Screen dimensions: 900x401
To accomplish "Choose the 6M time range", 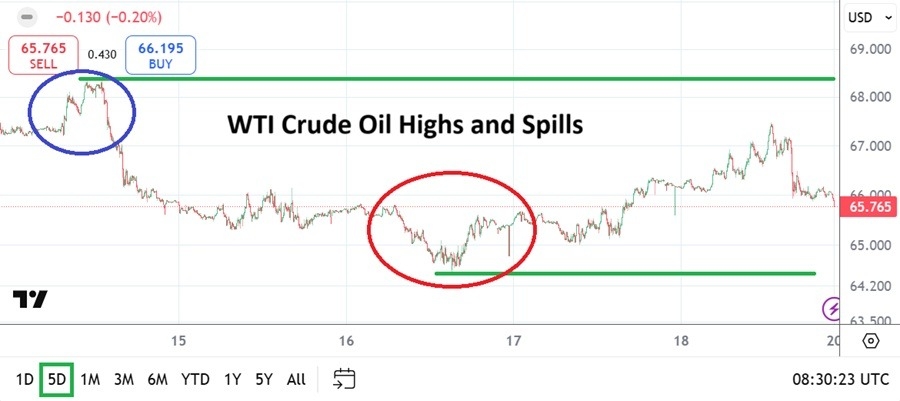I will (157, 380).
